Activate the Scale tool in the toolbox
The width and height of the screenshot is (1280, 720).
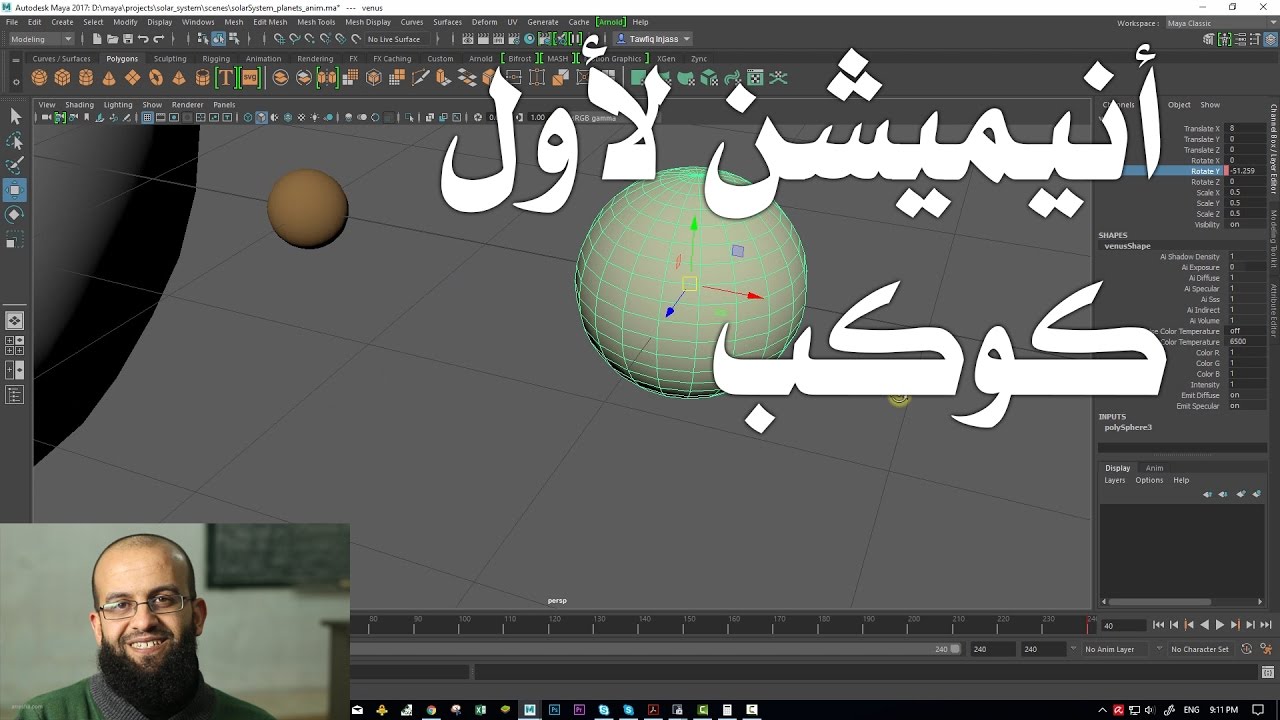[15, 240]
